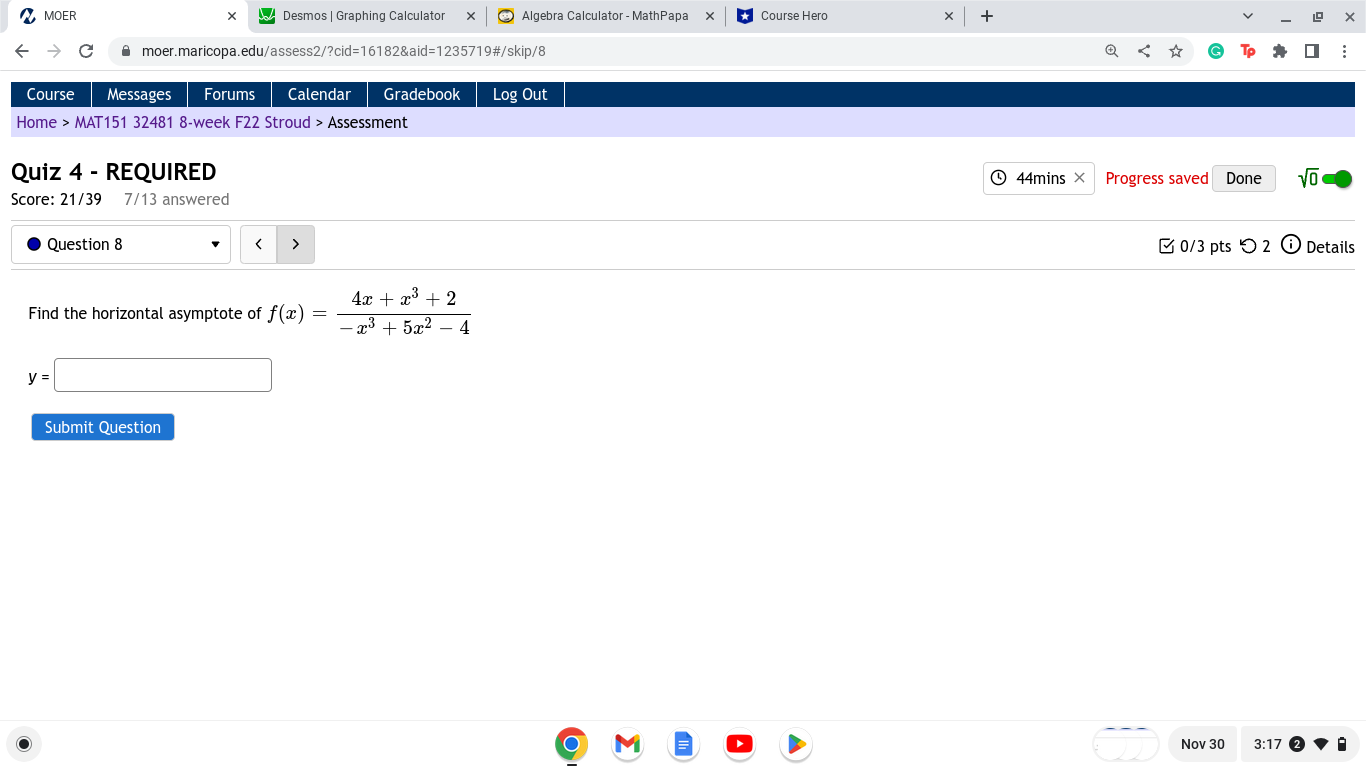Open the Chrome extensions puzzle icon

1280,50
